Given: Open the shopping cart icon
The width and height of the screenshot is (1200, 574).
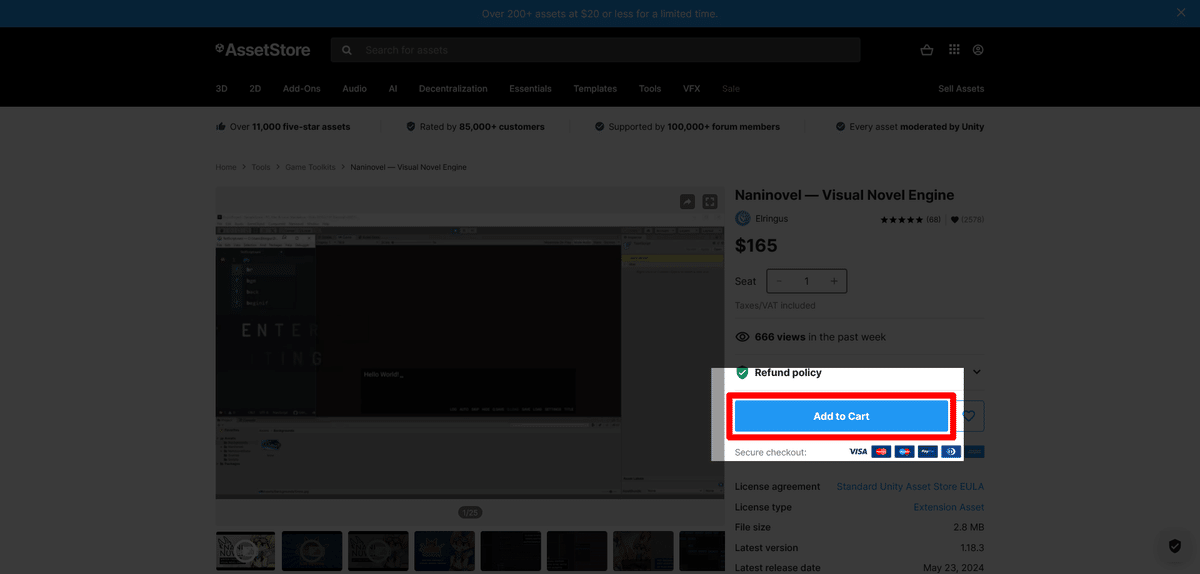Looking at the screenshot, I should click(927, 50).
